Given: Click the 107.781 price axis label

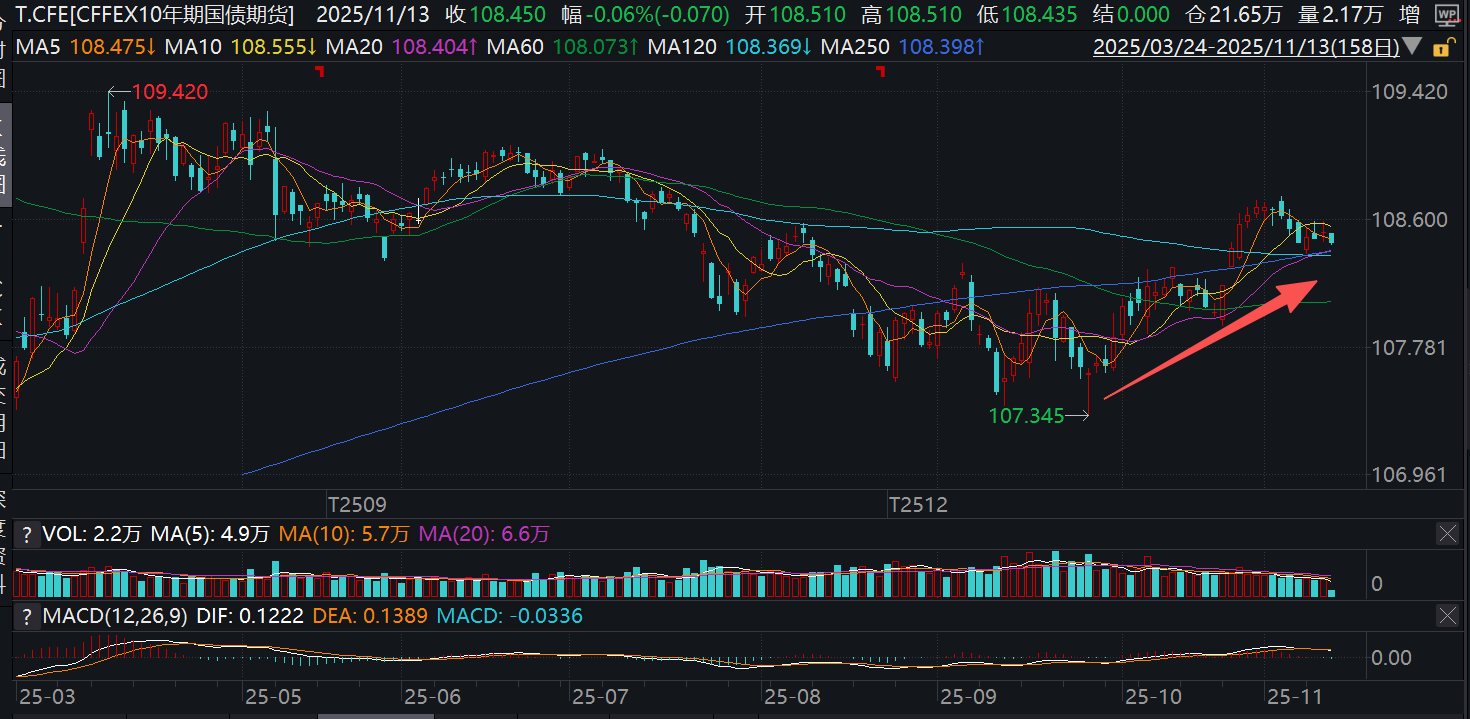Looking at the screenshot, I should [1410, 347].
